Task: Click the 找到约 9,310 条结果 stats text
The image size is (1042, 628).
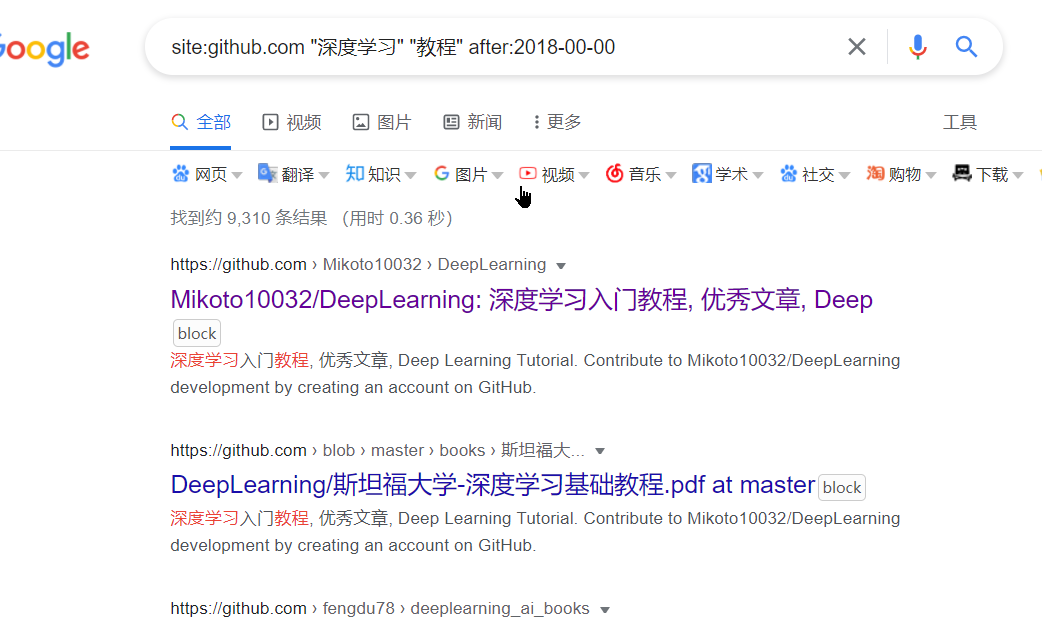Action: point(249,218)
